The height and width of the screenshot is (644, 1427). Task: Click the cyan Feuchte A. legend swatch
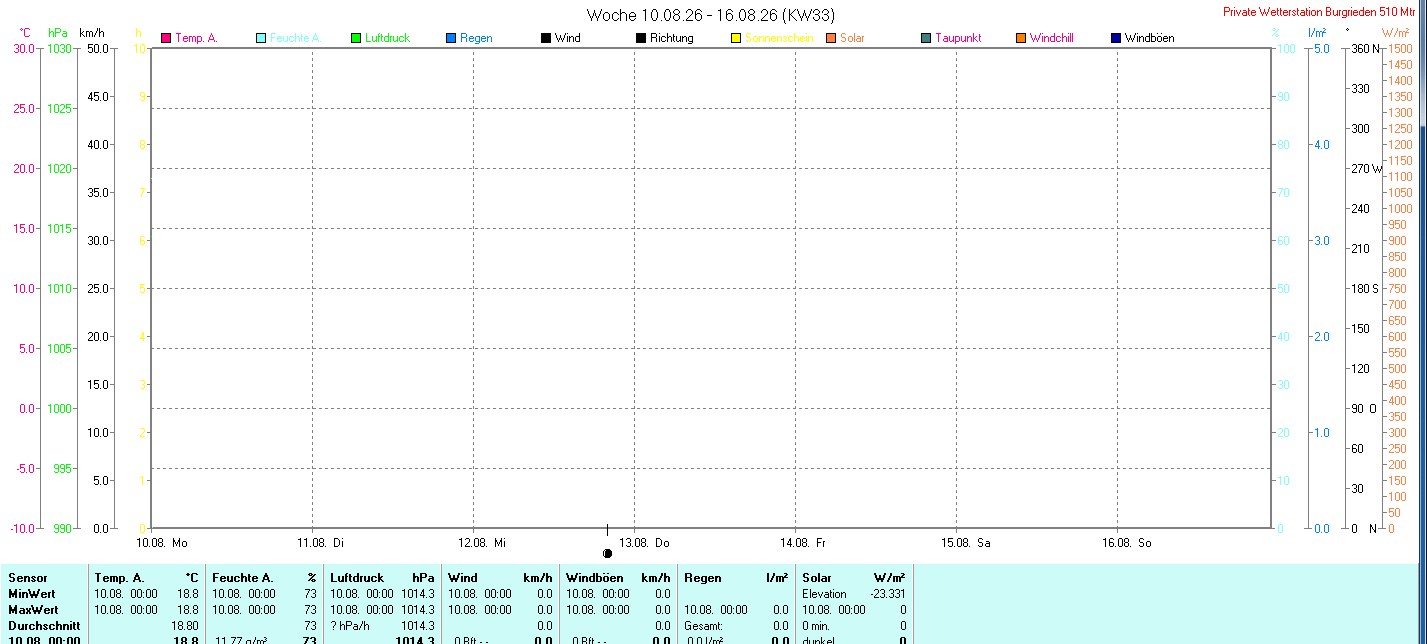[261, 38]
